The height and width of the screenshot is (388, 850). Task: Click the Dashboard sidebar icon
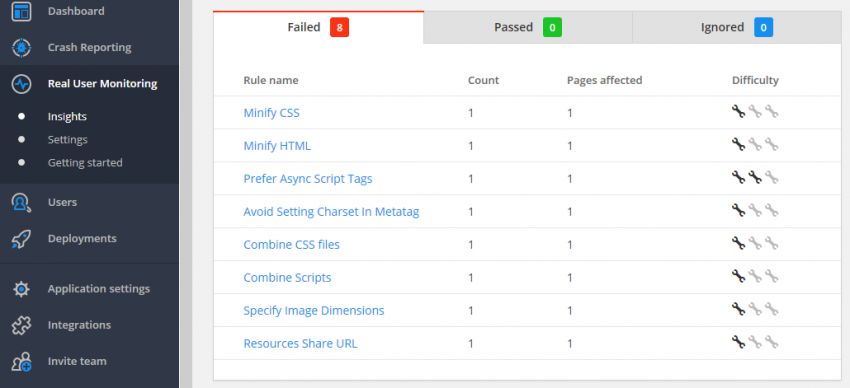coord(21,11)
